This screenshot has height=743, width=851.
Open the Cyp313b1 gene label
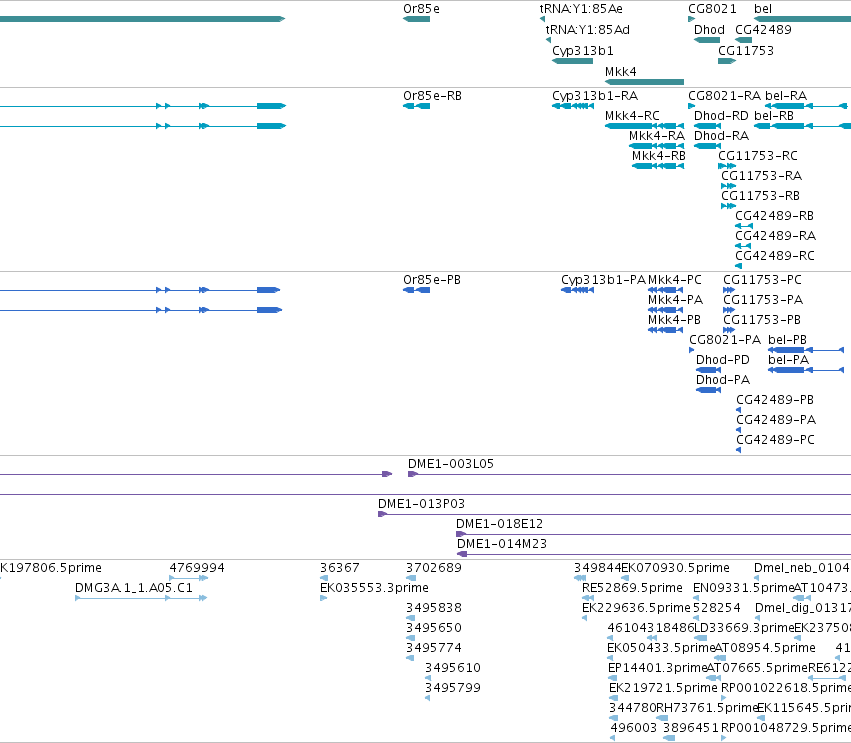coord(582,50)
